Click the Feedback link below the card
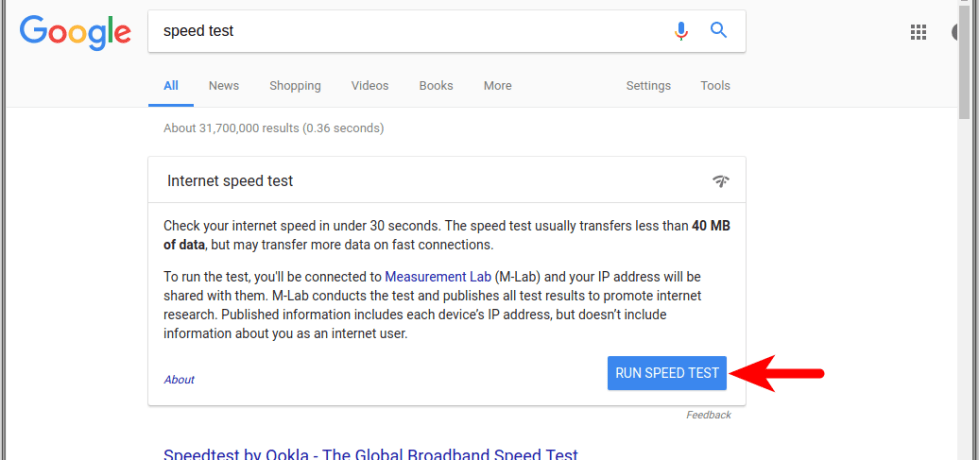 [x=708, y=415]
